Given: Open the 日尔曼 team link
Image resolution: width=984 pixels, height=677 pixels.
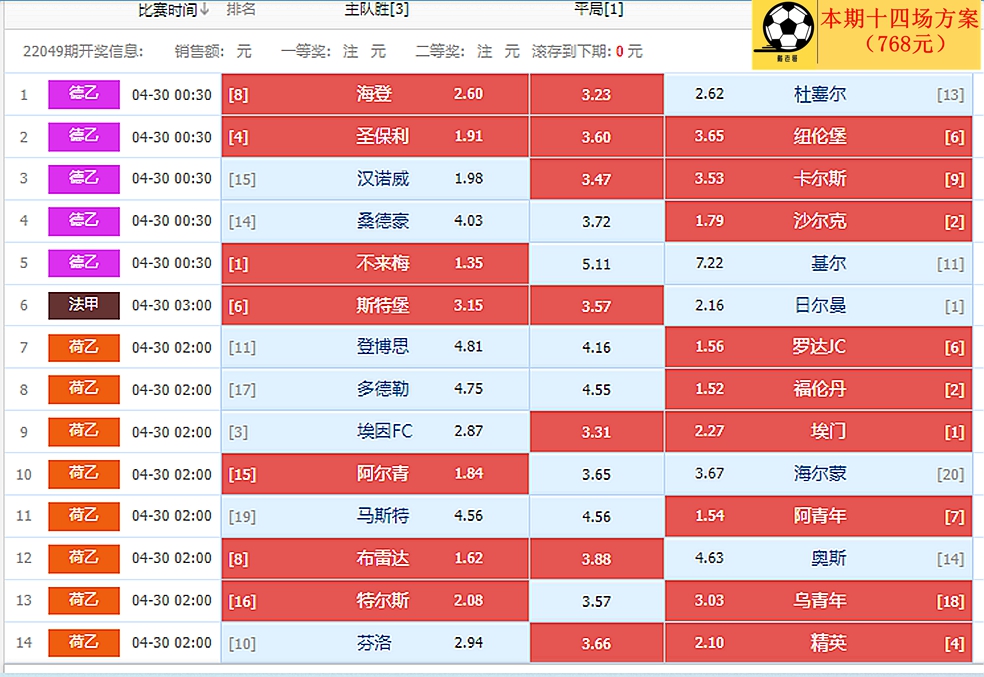Looking at the screenshot, I should click(x=820, y=306).
